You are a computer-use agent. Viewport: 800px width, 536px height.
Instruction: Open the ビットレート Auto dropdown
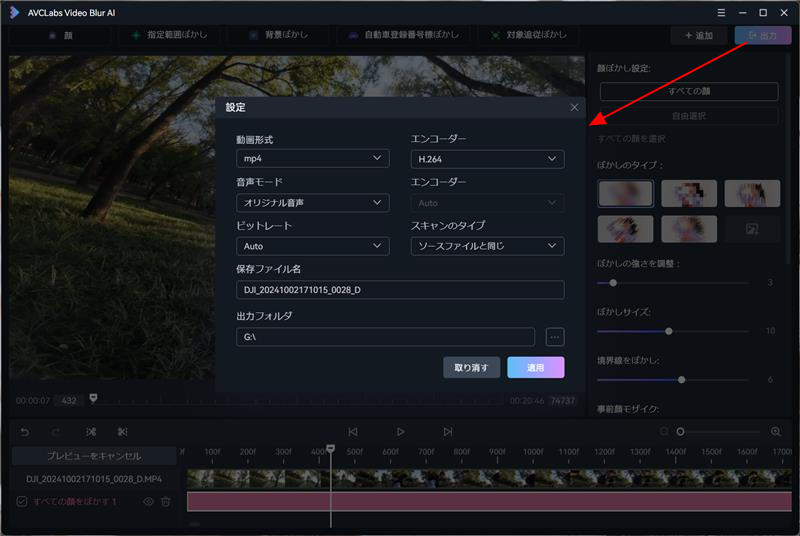pos(312,246)
